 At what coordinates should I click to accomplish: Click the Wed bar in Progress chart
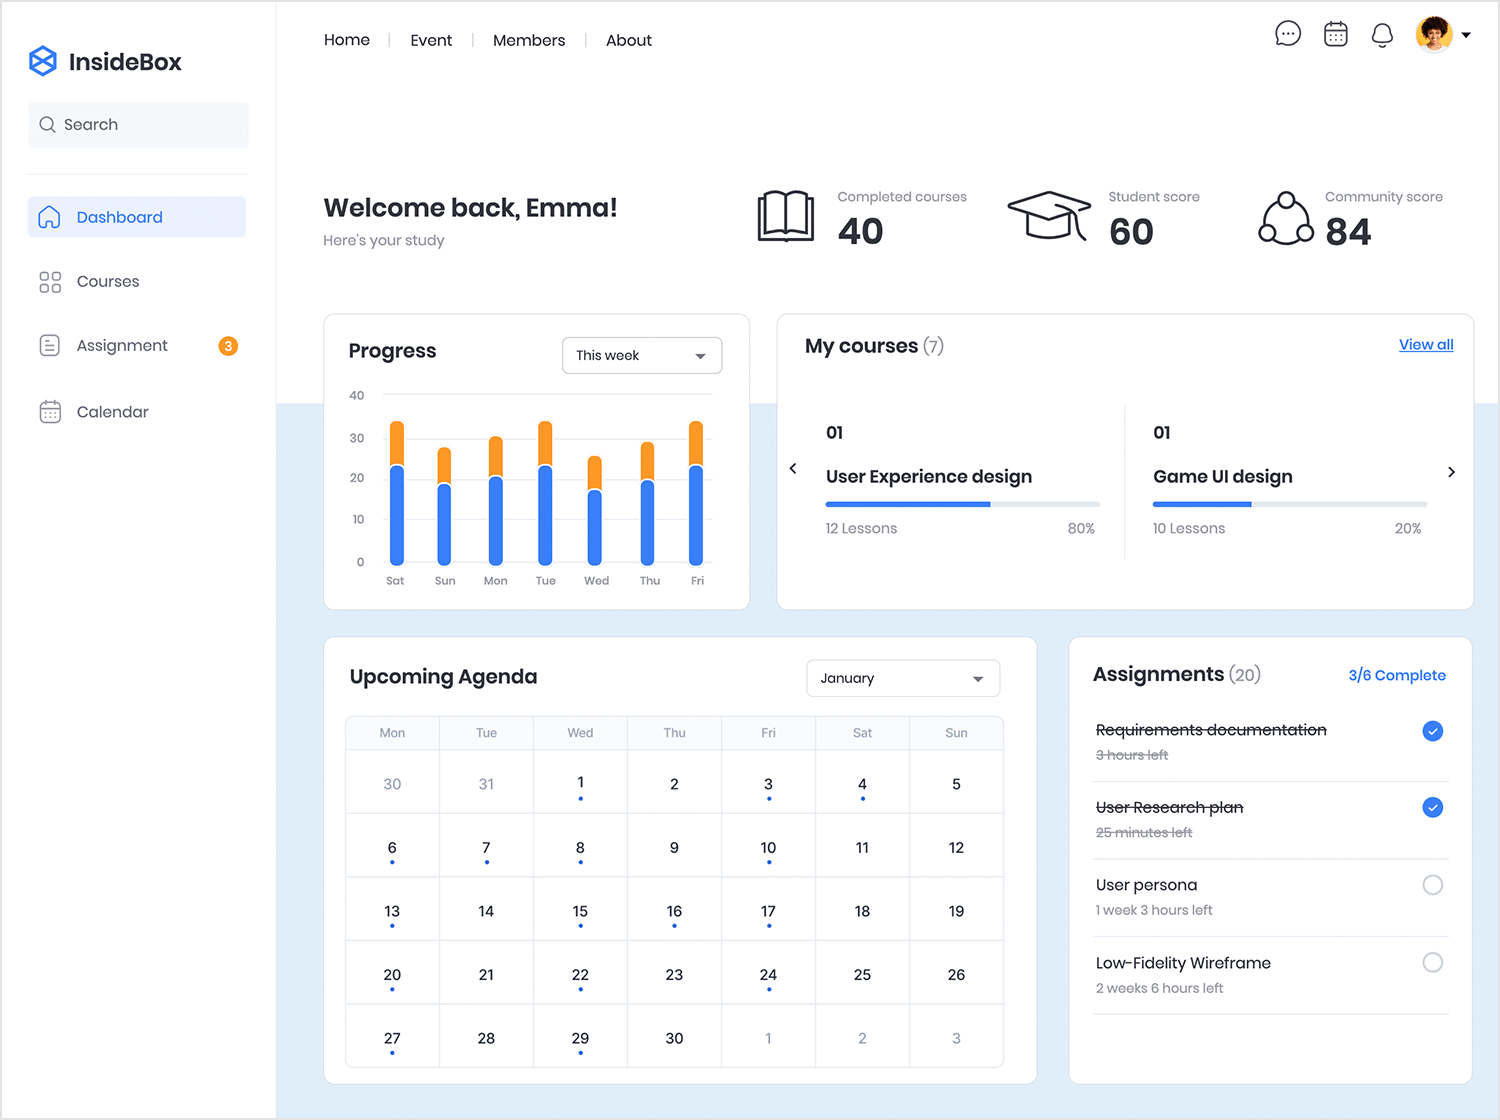coord(595,511)
